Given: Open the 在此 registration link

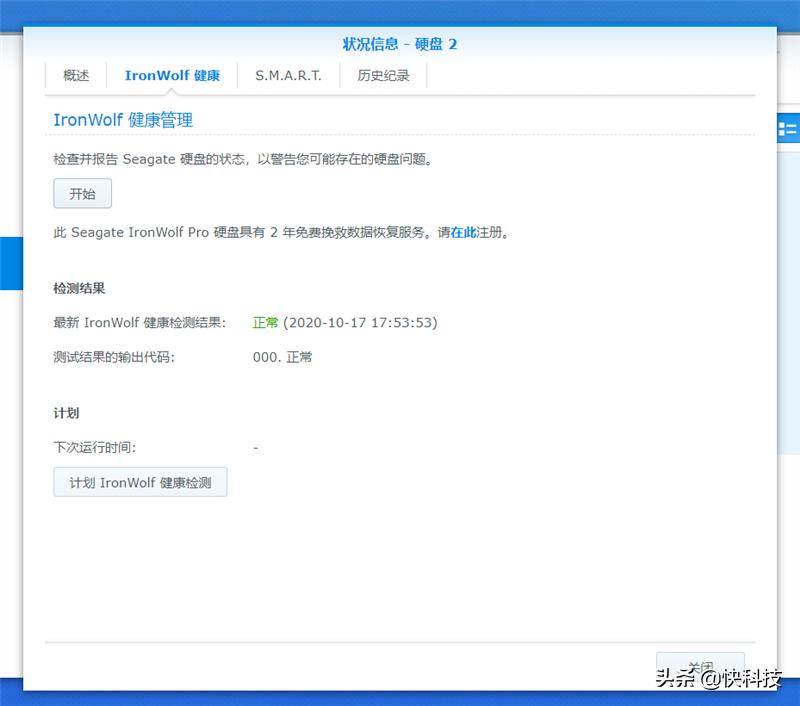Looking at the screenshot, I should pos(462,232).
